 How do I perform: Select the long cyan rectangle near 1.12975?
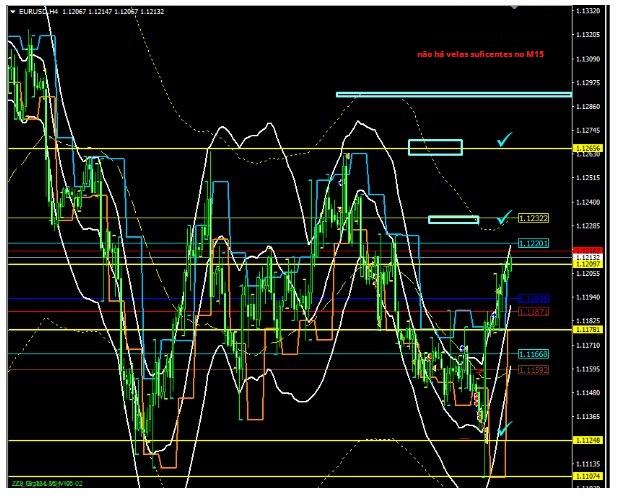[x=453, y=95]
